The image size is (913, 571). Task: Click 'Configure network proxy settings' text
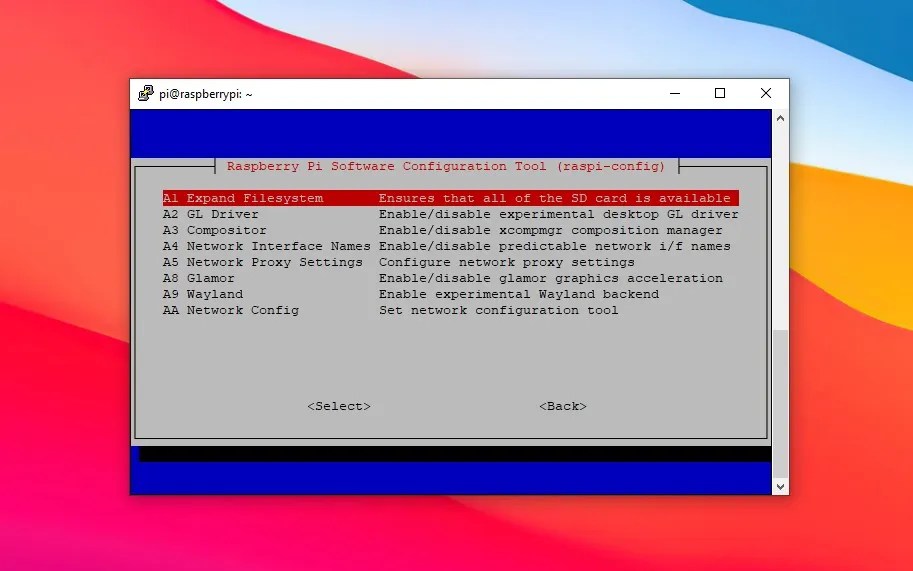point(507,262)
